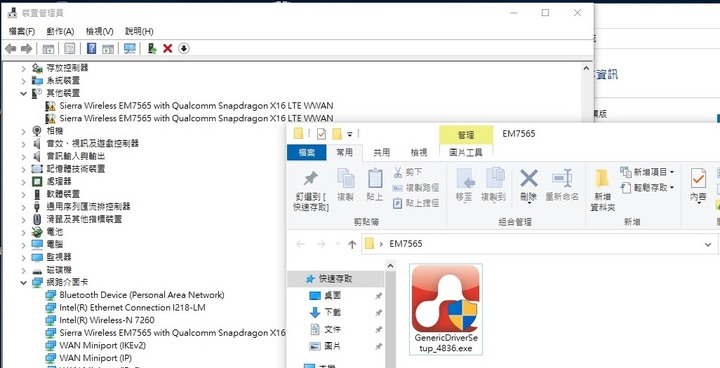The width and height of the screenshot is (720, 368).
Task: Open the Properties toolbar icon in Device Manager
Action: pyautogui.click(x=69, y=48)
